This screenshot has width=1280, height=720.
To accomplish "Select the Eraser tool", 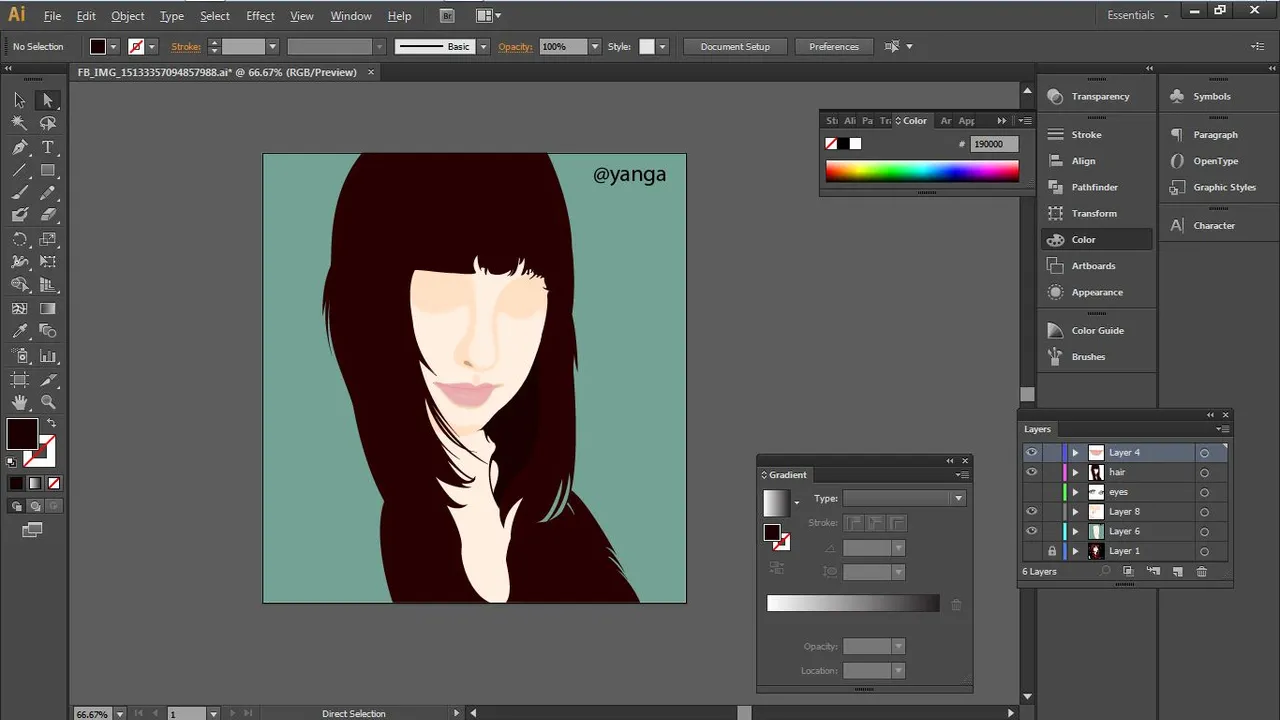I will coord(47,215).
